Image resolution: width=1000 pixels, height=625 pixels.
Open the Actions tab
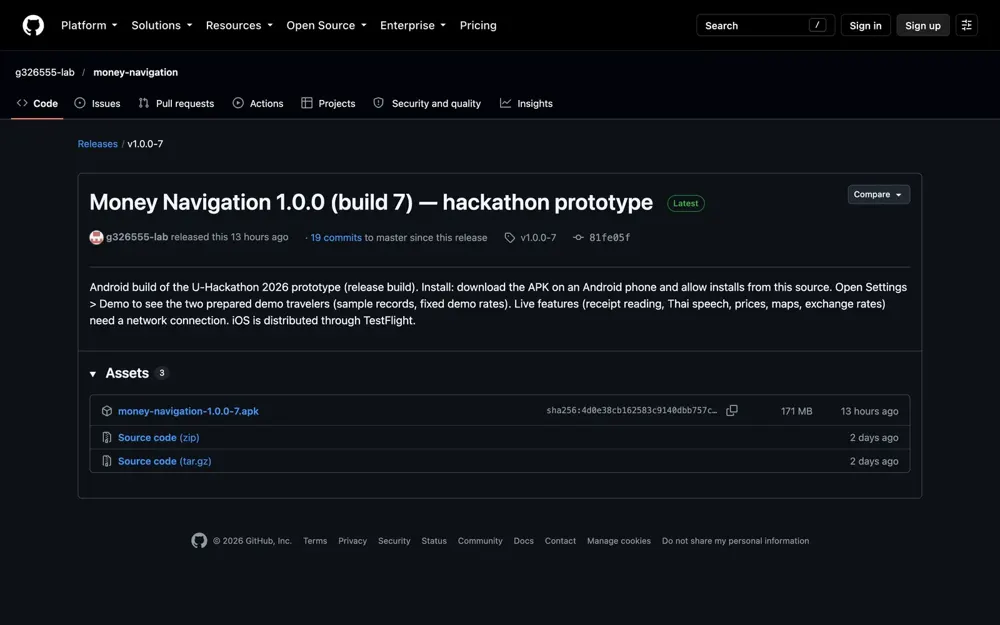pos(258,103)
